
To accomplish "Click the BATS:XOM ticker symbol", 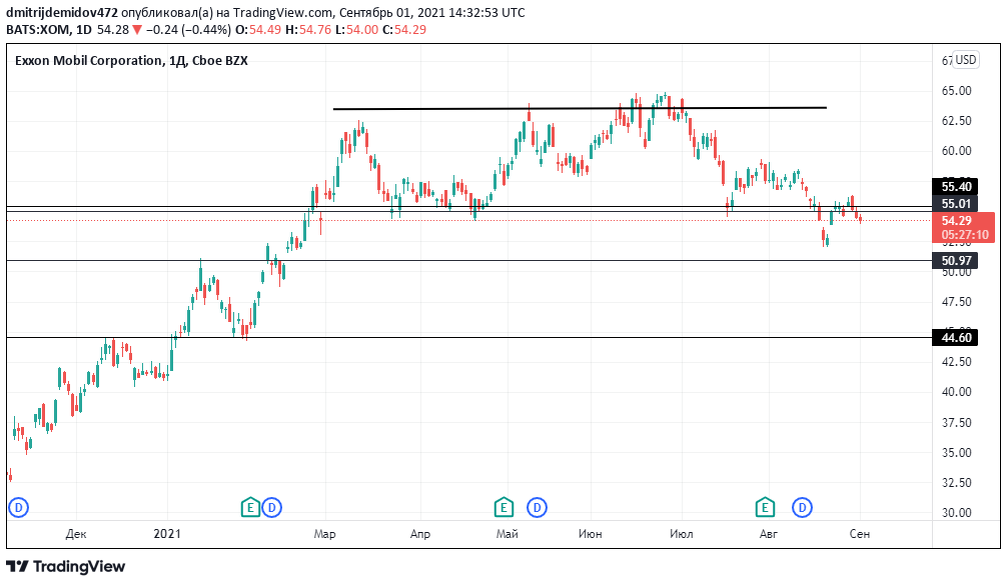I will pos(37,30).
